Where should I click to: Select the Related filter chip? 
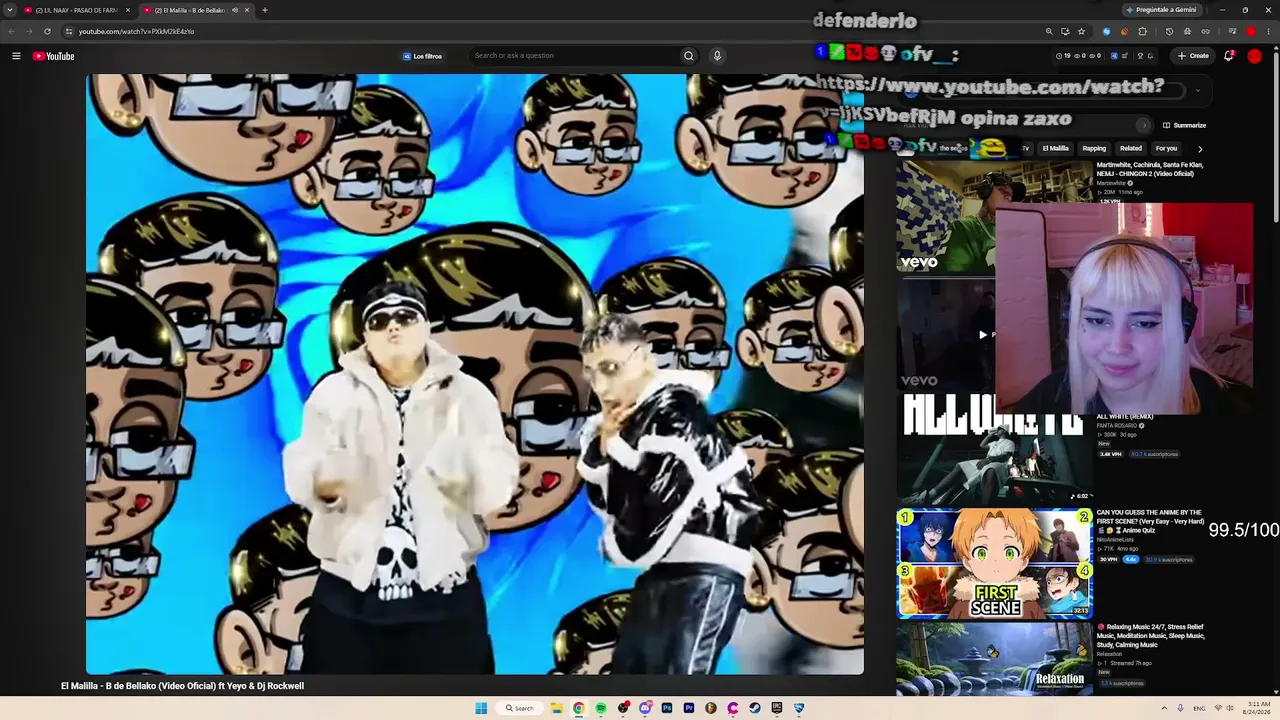tap(1131, 149)
